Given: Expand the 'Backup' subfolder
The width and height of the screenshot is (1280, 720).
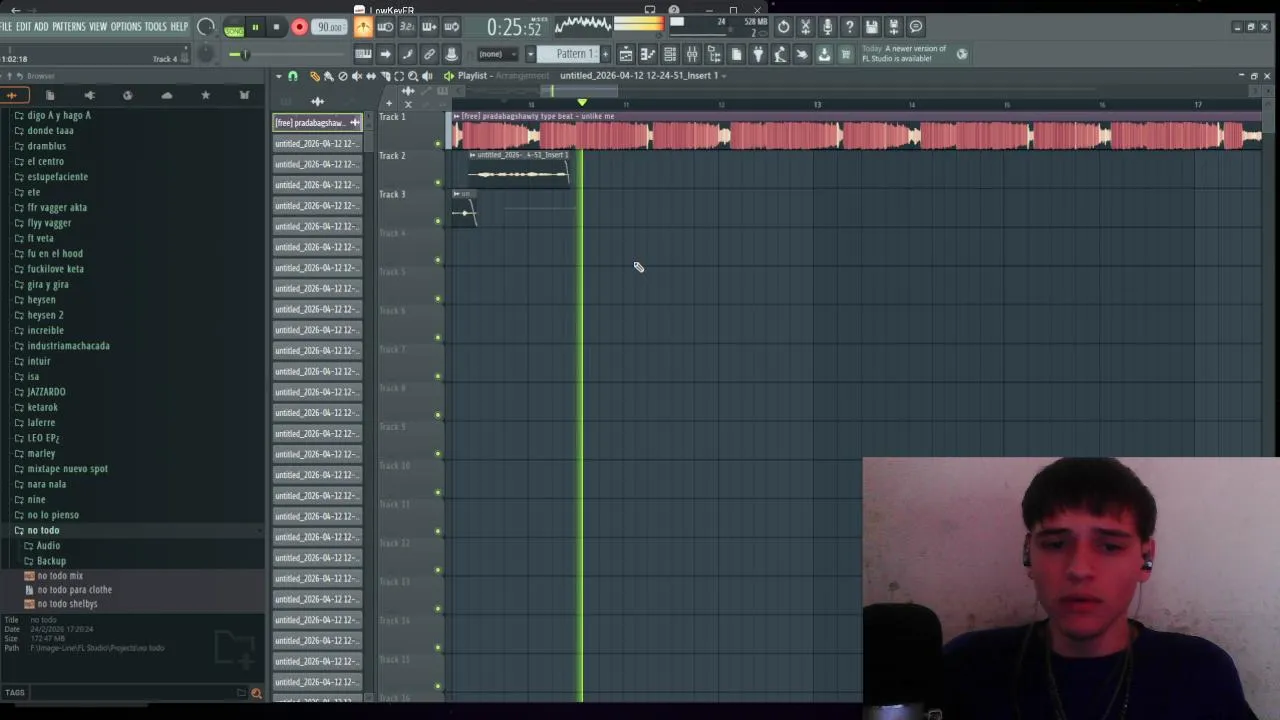Looking at the screenshot, I should point(51,561).
